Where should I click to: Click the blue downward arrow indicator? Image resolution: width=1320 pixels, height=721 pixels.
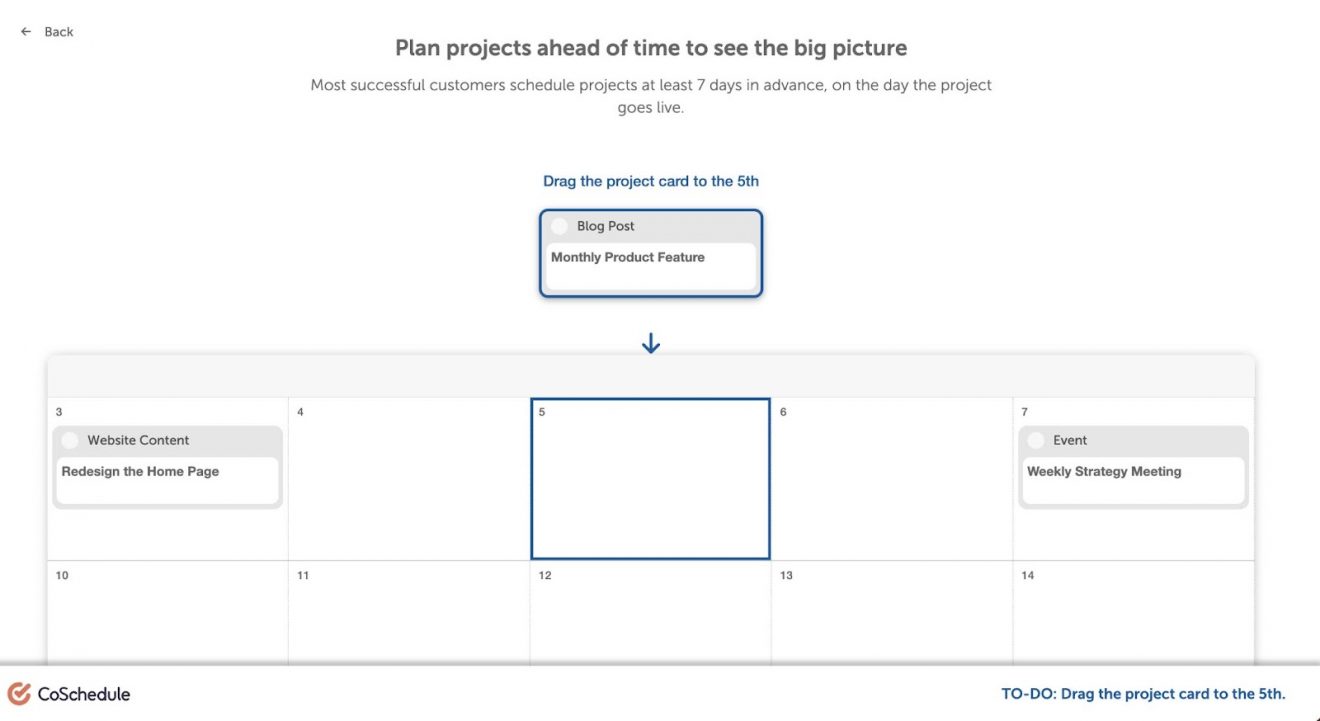tap(650, 342)
